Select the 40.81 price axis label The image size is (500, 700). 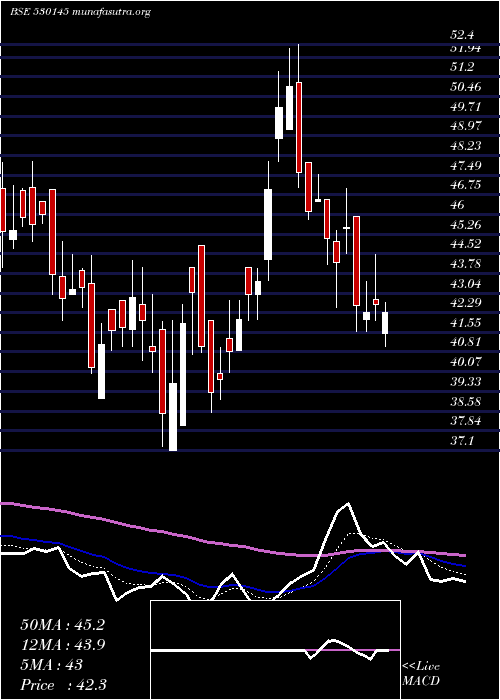(466, 342)
